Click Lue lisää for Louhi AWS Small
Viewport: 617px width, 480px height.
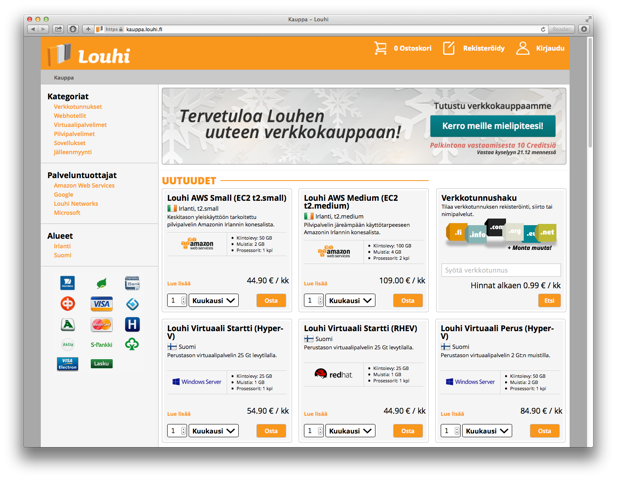pyautogui.click(x=179, y=283)
